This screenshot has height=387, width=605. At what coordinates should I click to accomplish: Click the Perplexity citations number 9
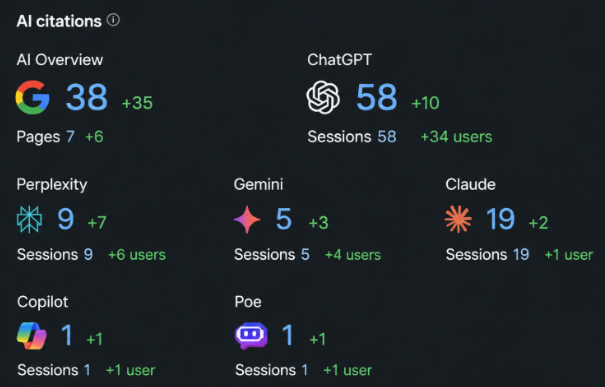click(66, 219)
